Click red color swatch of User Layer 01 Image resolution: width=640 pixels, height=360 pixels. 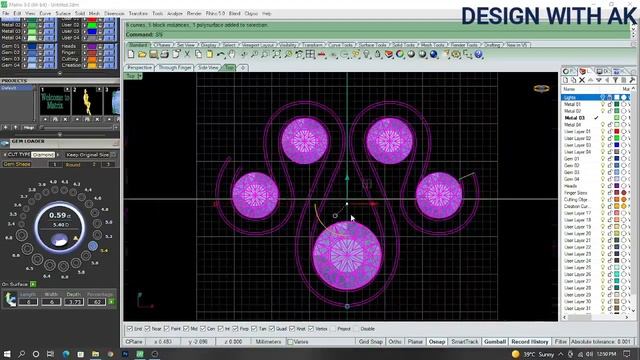pyautogui.click(x=617, y=131)
